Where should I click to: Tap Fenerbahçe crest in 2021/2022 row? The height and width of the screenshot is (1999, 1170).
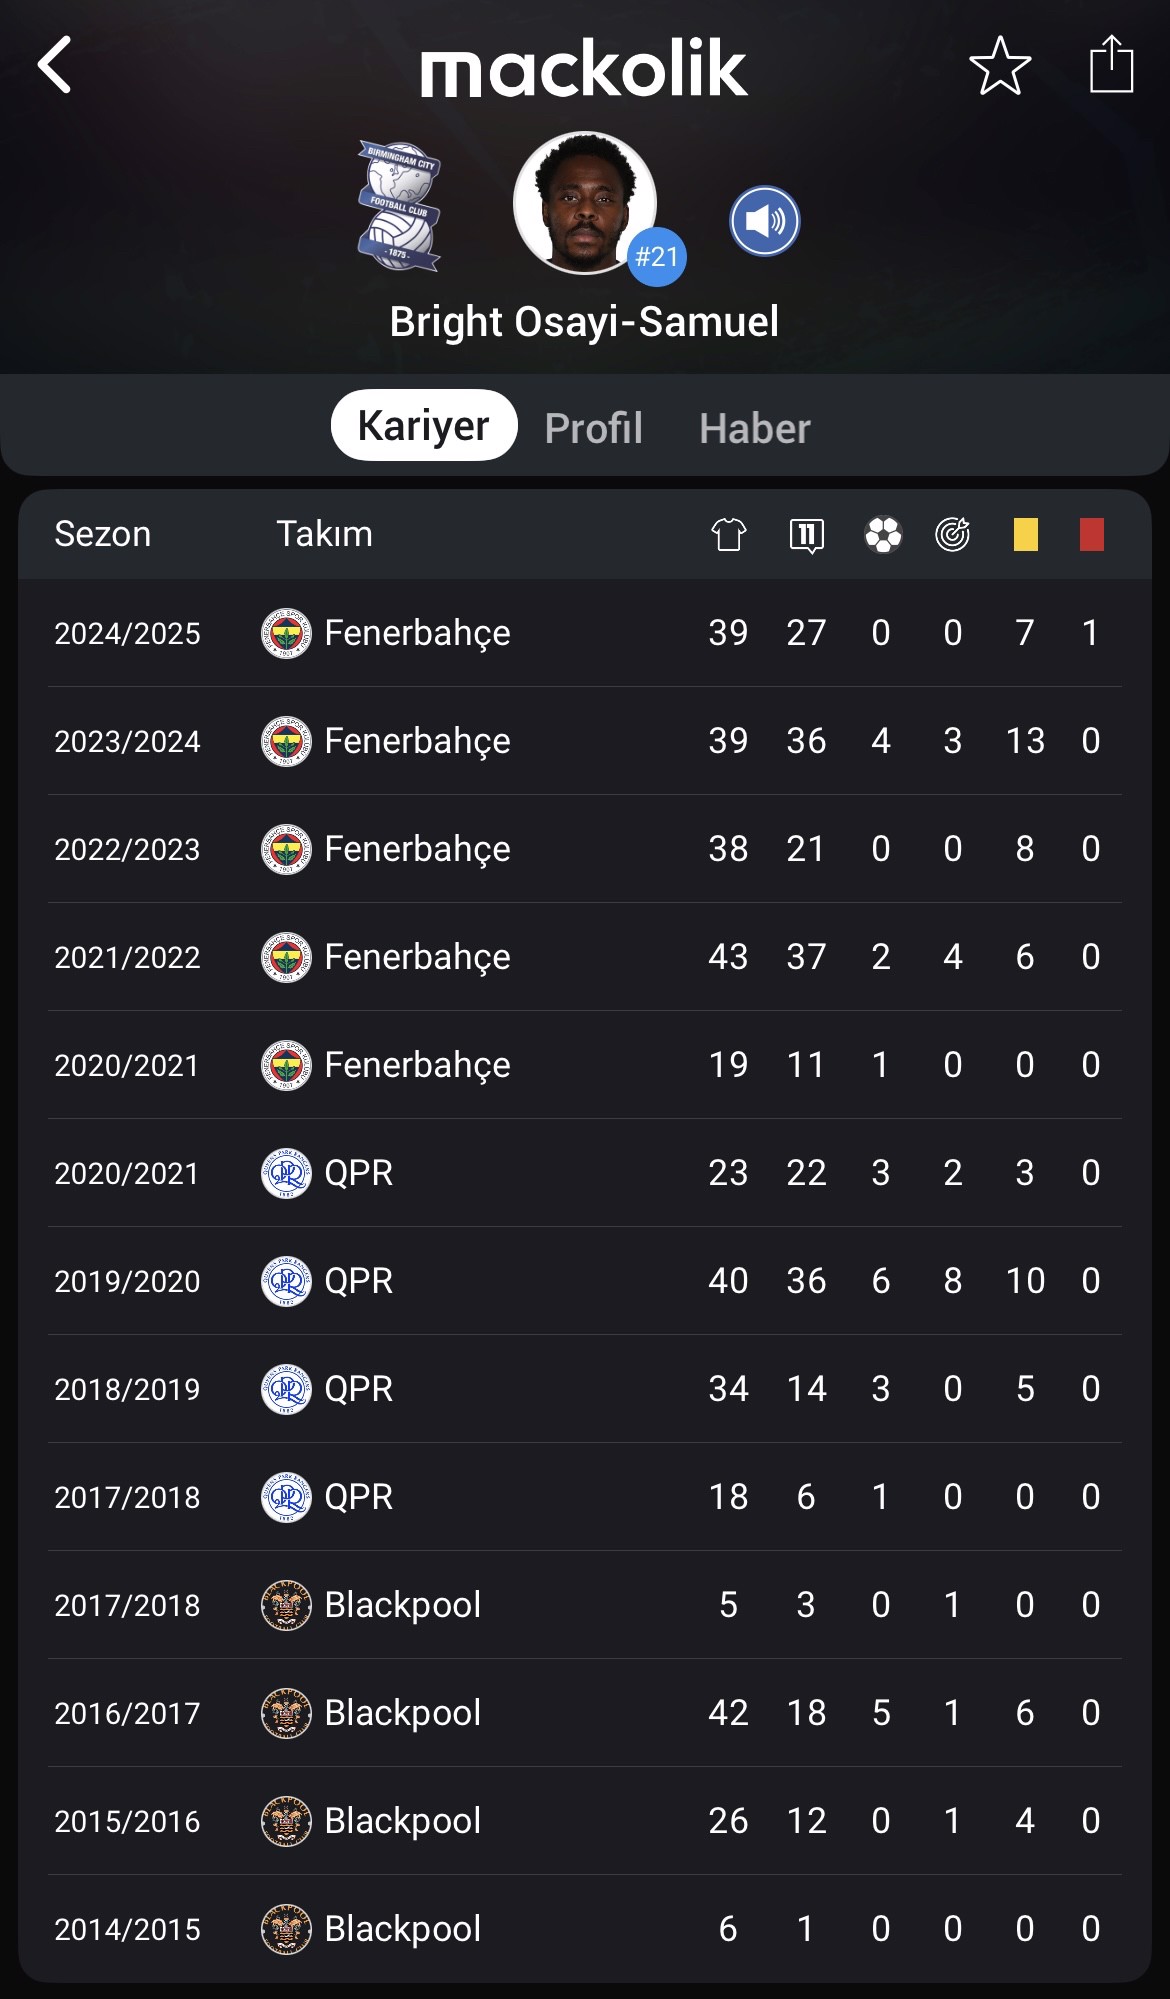(286, 957)
